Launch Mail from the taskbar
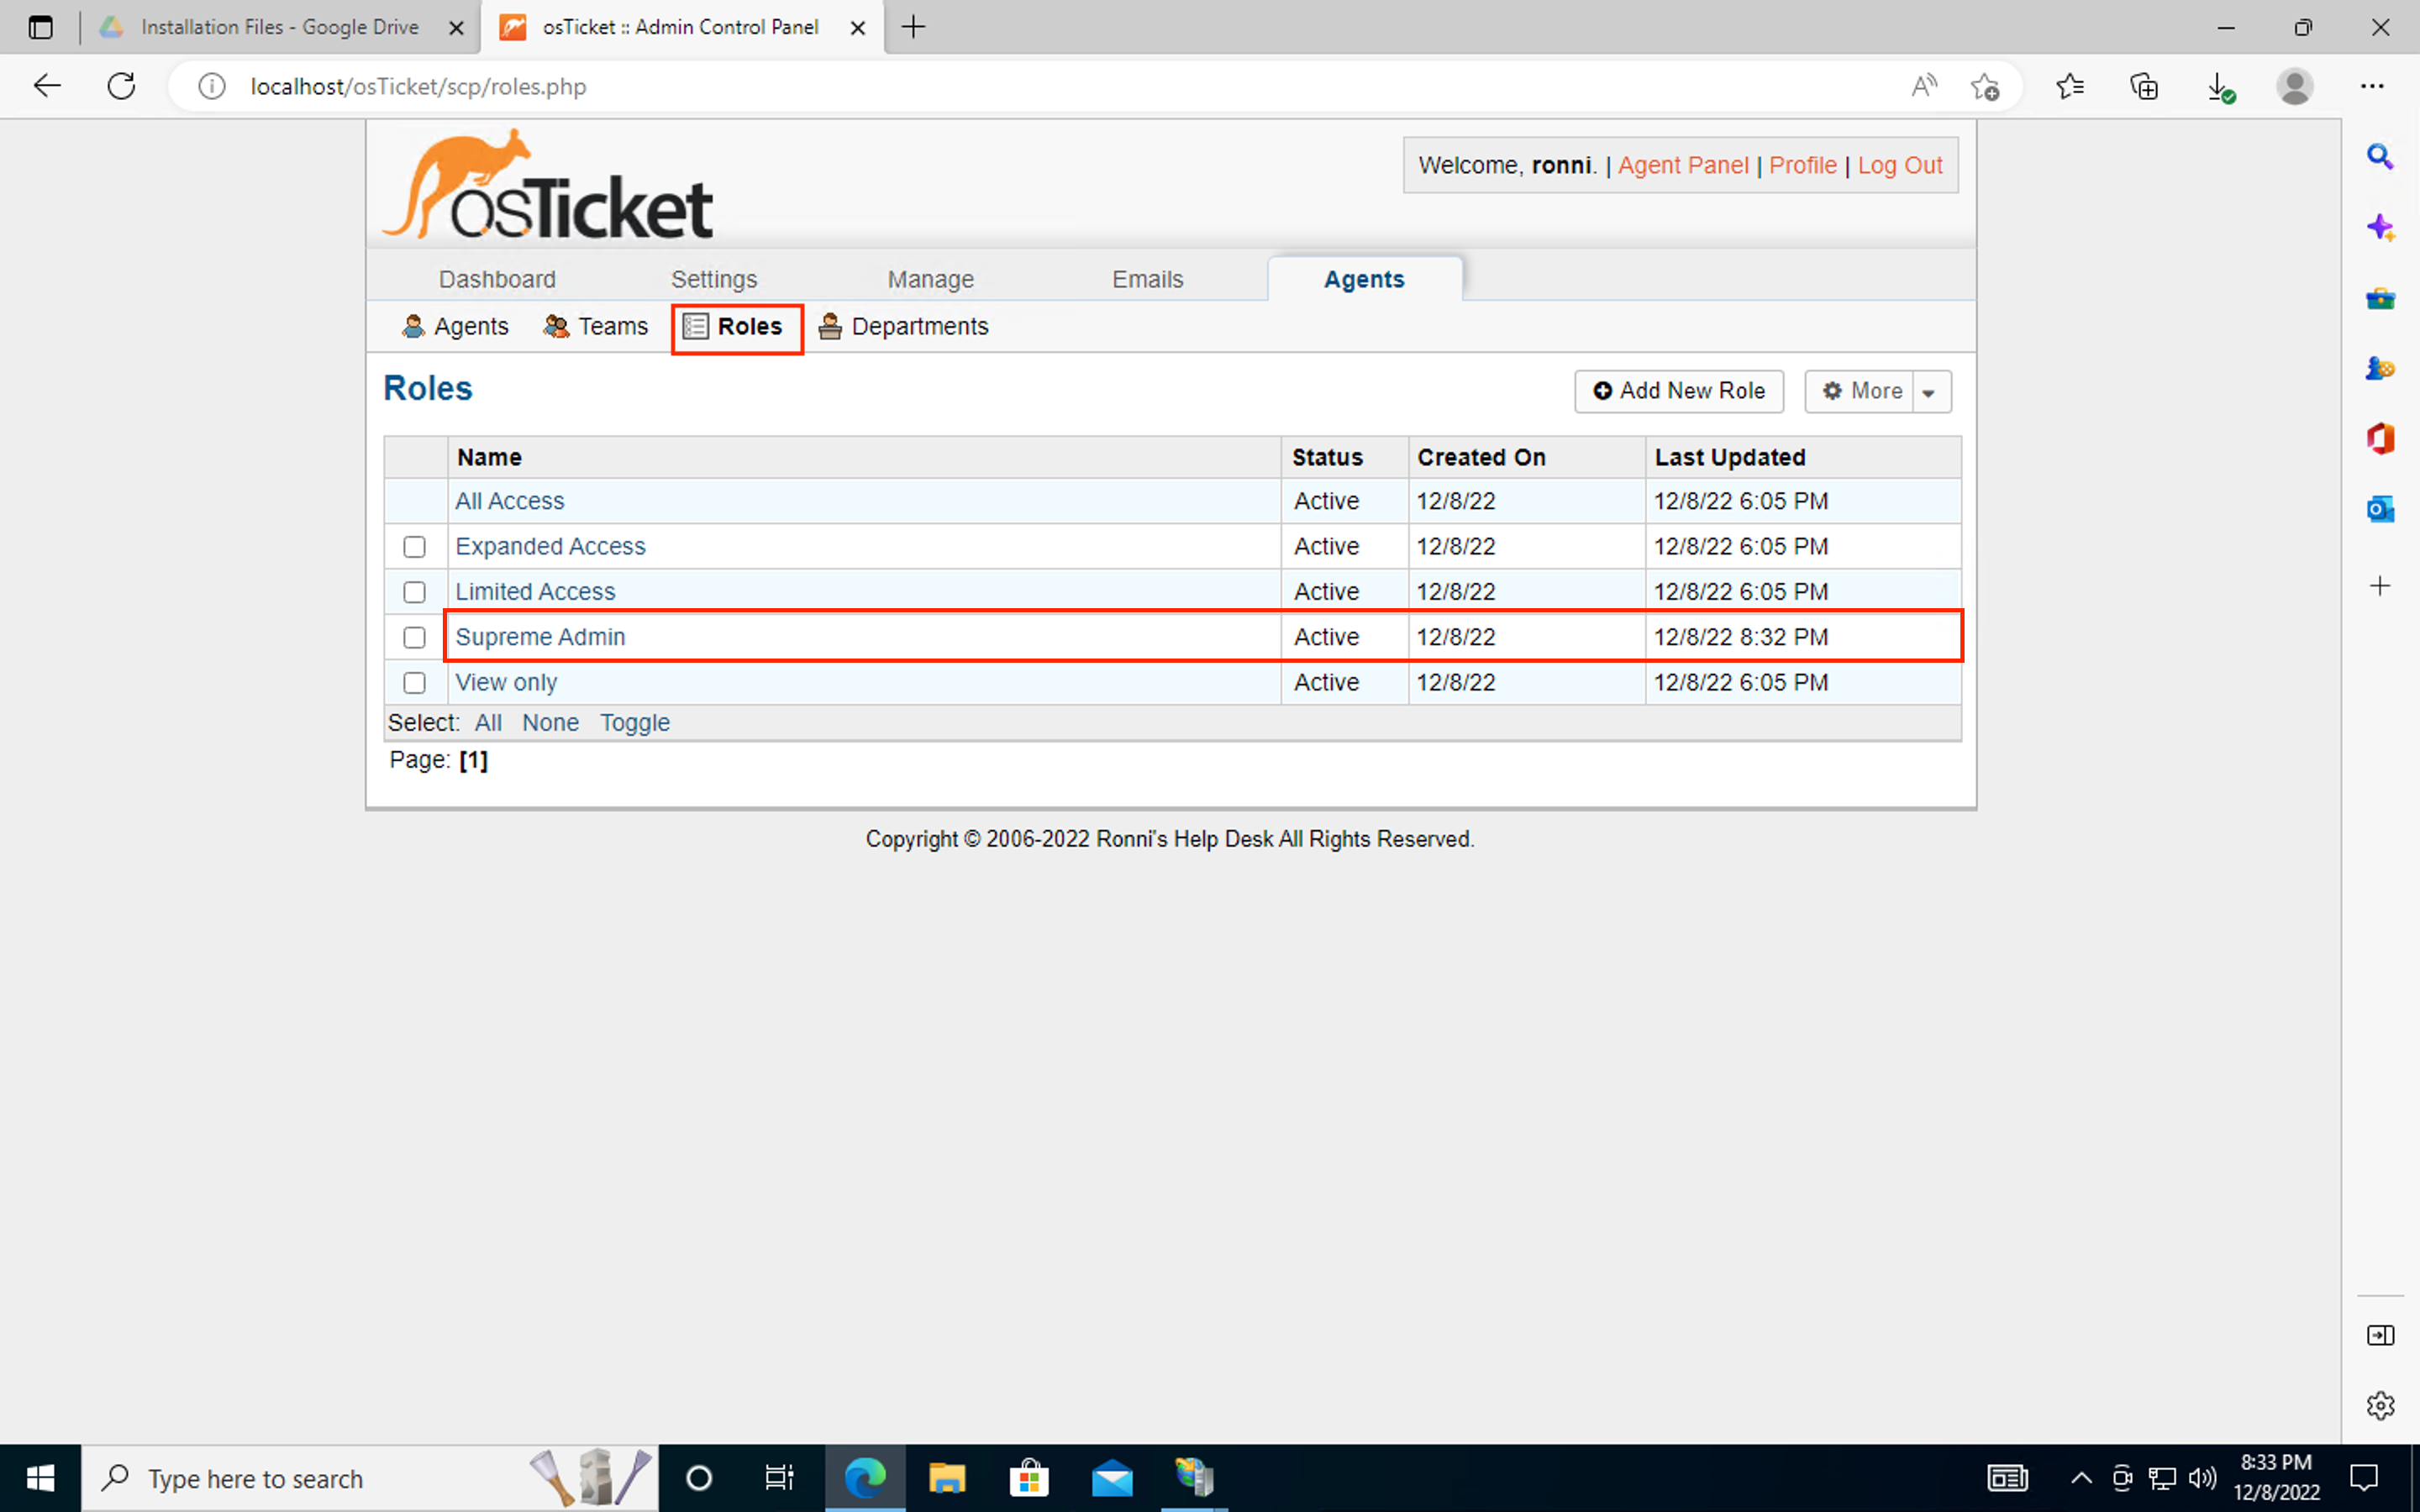This screenshot has height=1512, width=2420. coord(1112,1478)
